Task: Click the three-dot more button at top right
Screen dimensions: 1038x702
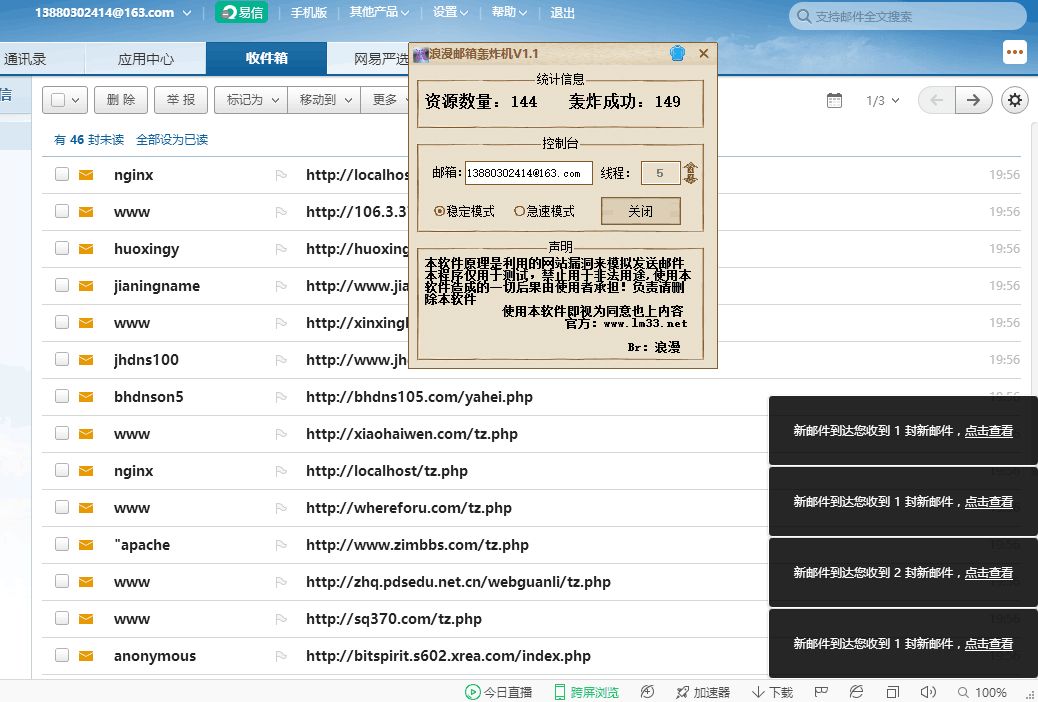Action: (x=1015, y=52)
